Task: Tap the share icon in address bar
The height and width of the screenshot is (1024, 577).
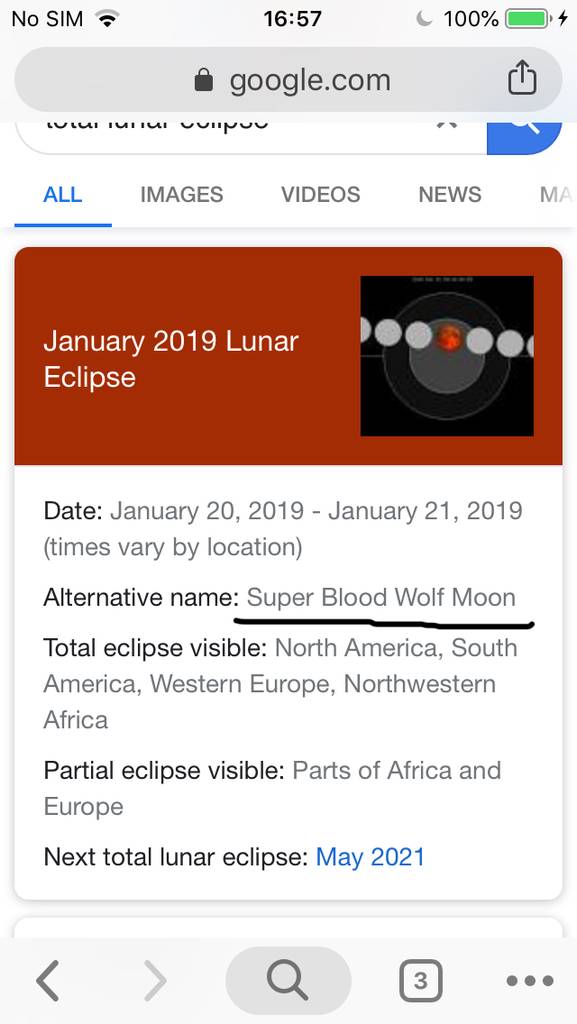Action: [x=522, y=78]
